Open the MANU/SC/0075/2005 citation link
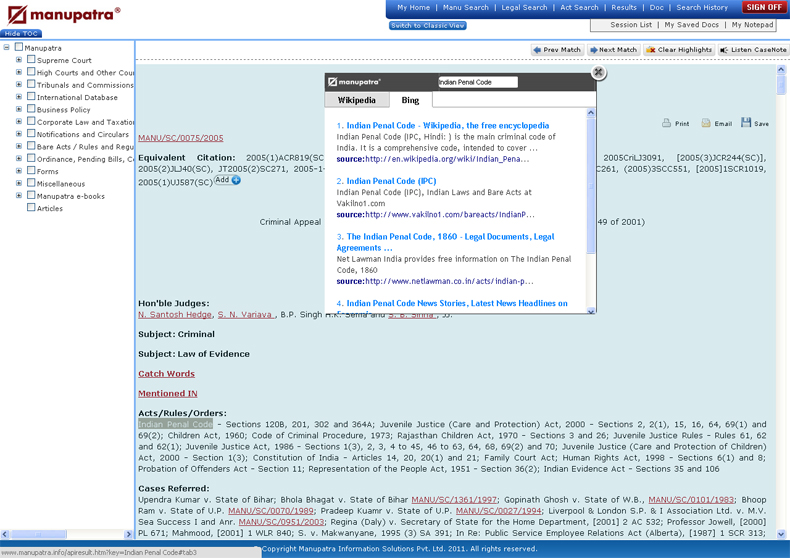Image resolution: width=790 pixels, height=558 pixels. coord(181,138)
